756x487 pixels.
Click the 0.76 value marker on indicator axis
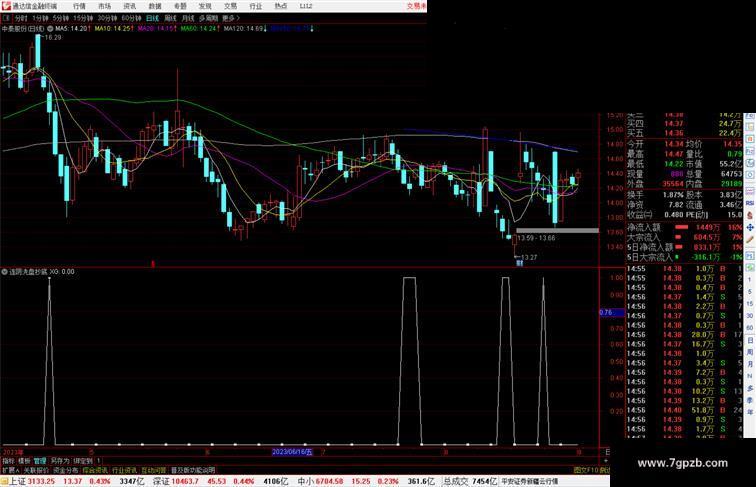[612, 312]
